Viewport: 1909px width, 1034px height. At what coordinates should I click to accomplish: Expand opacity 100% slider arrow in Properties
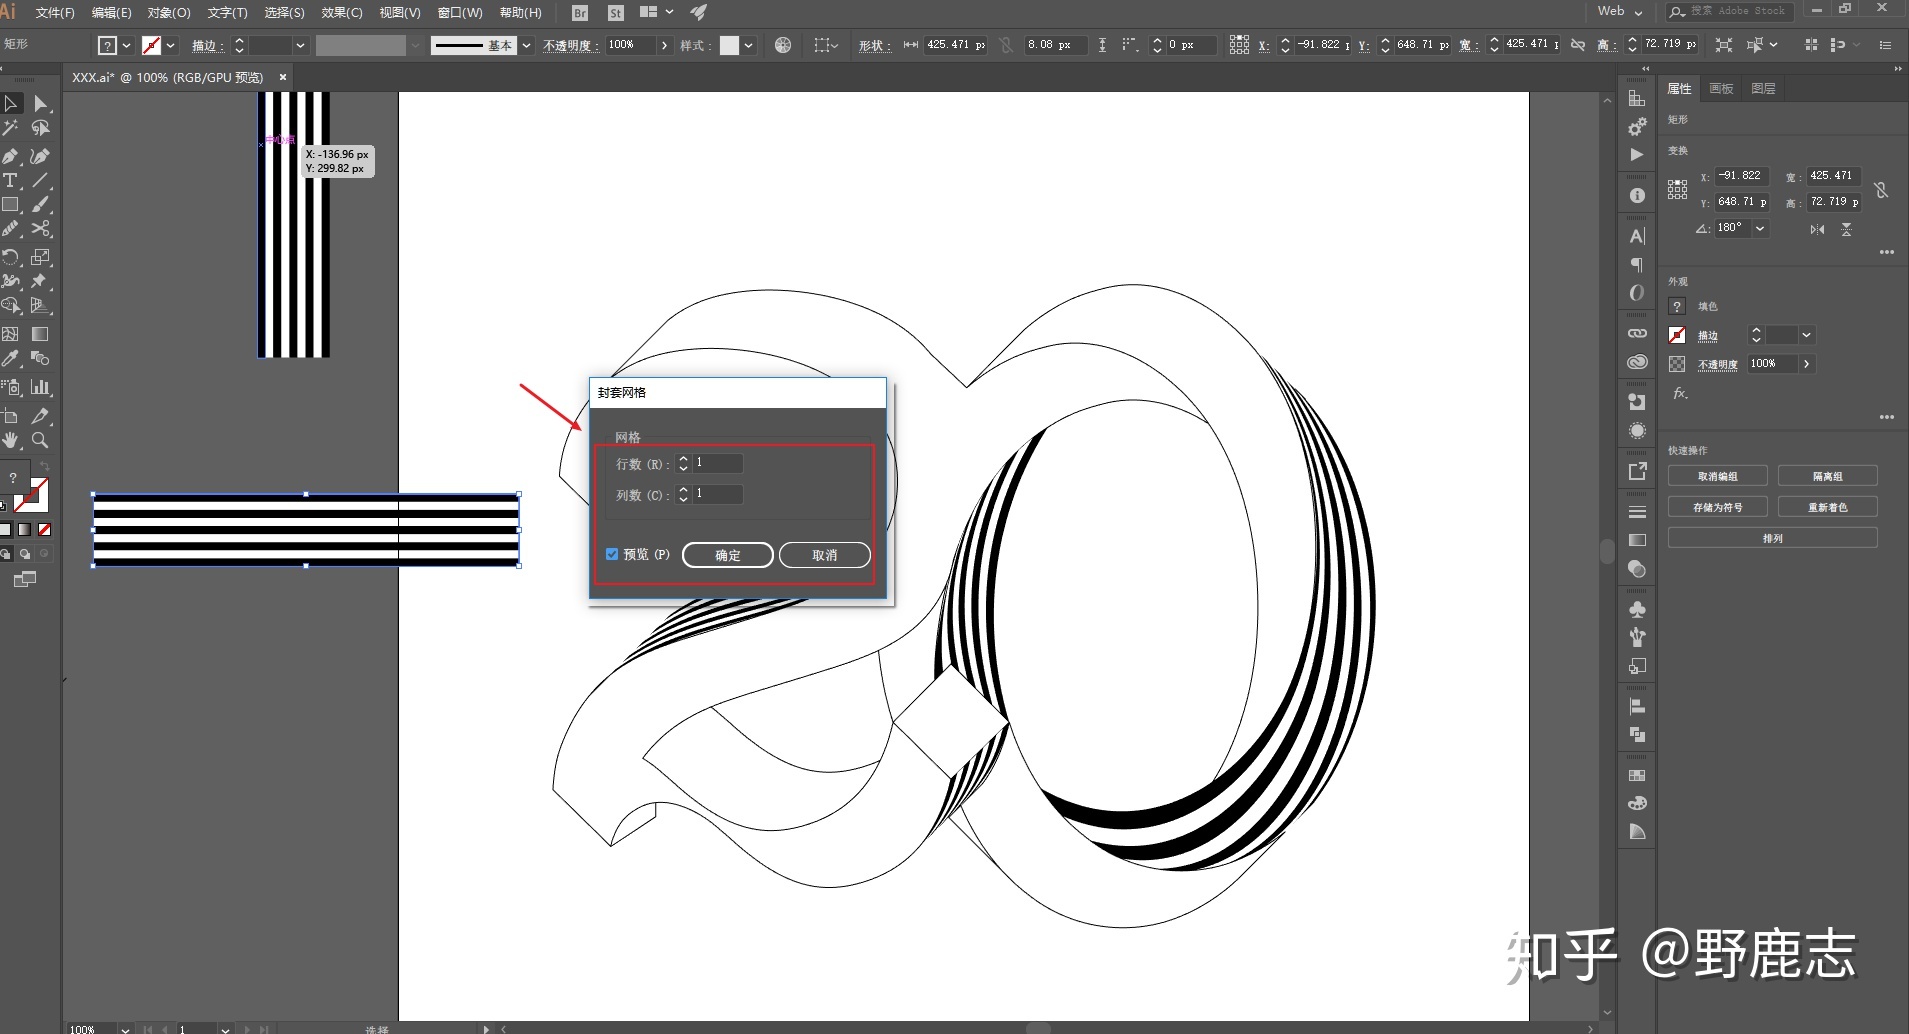[x=1806, y=364]
